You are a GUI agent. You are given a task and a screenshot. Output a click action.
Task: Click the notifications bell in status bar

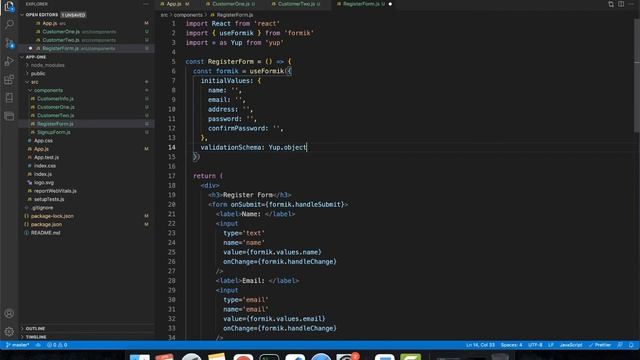pos(631,345)
